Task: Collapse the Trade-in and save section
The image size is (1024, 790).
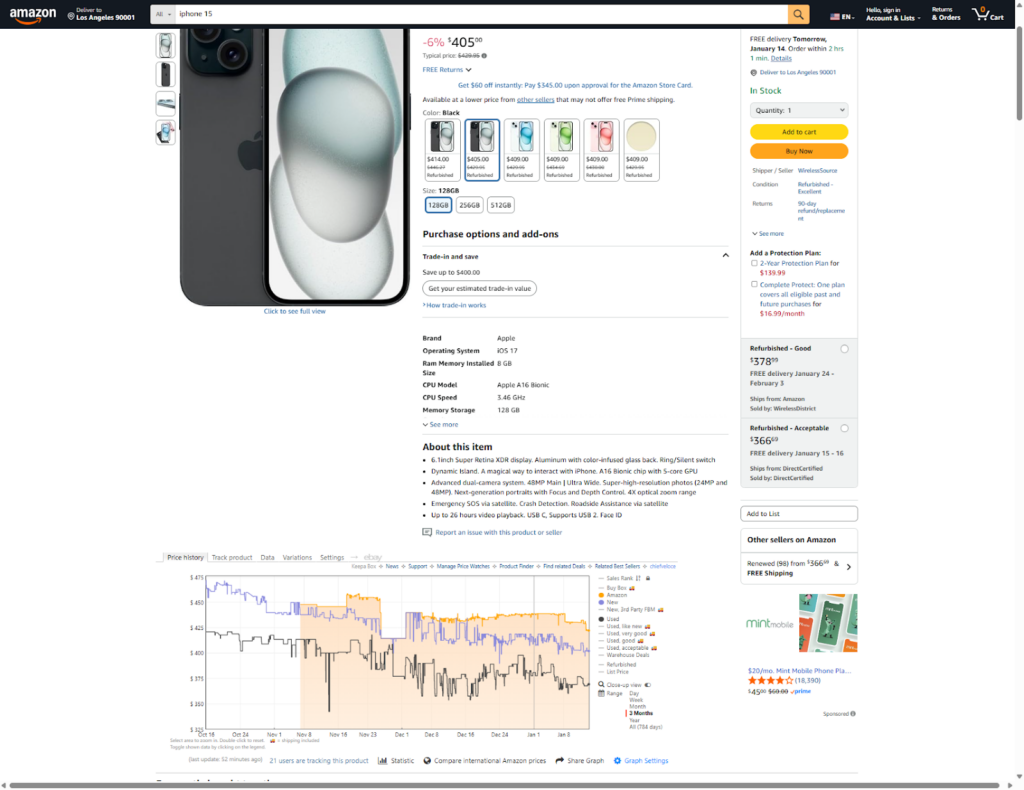Action: click(725, 255)
